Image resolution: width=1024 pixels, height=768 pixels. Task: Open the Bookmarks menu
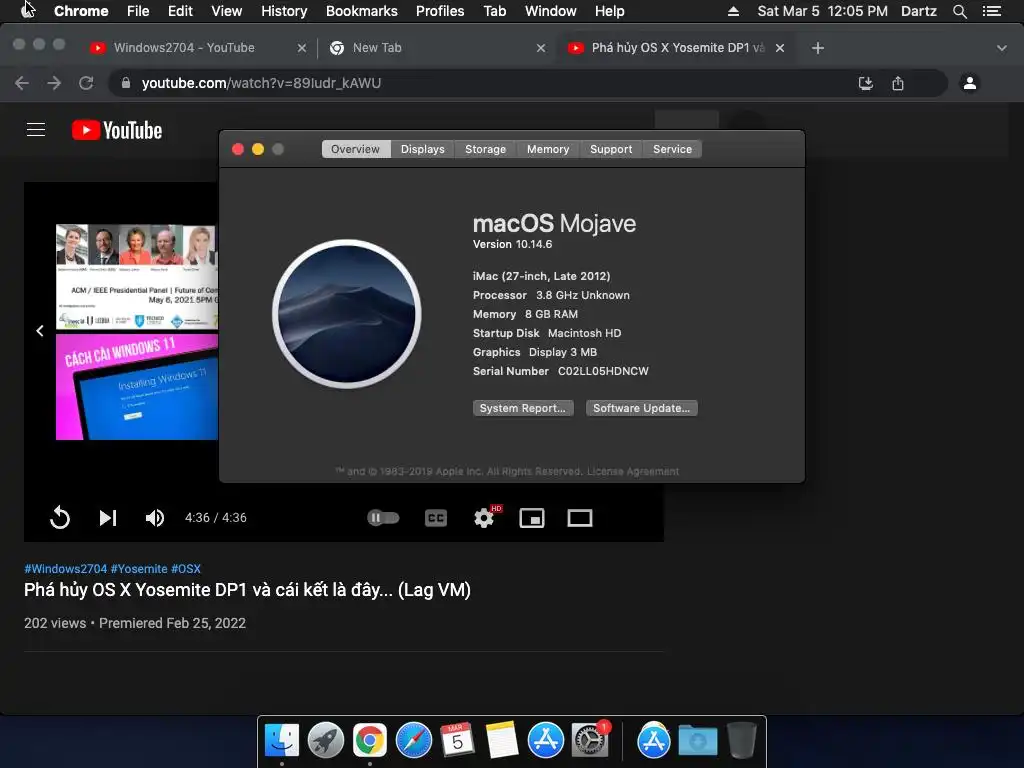click(x=362, y=11)
